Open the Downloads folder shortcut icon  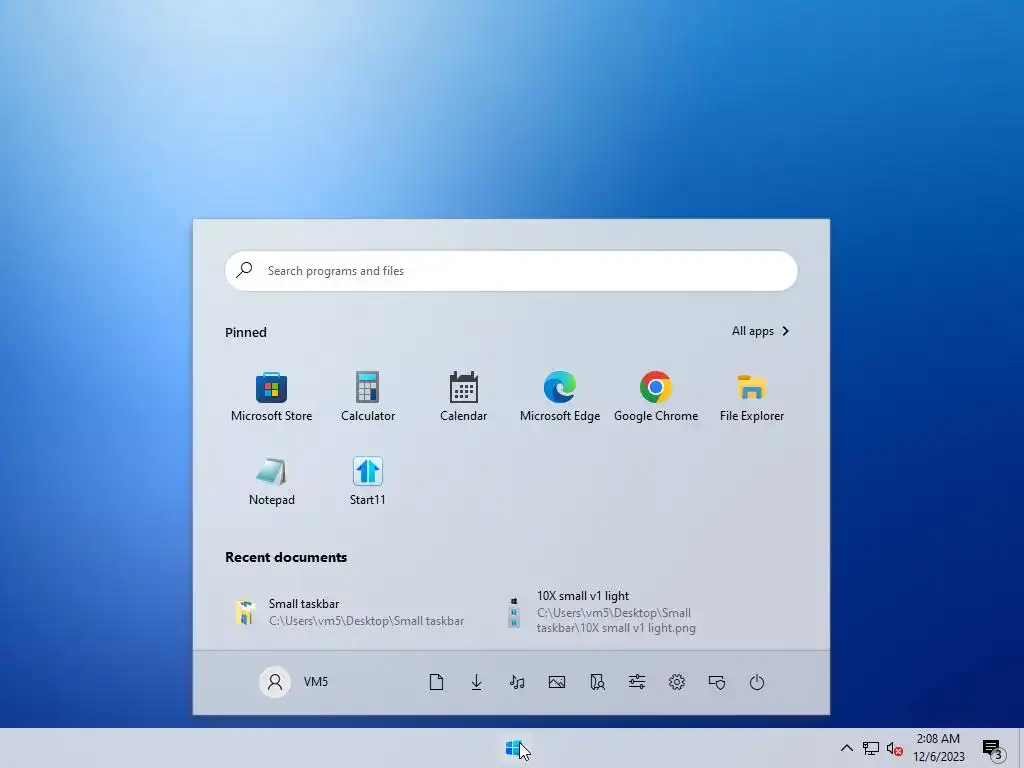[x=477, y=682]
